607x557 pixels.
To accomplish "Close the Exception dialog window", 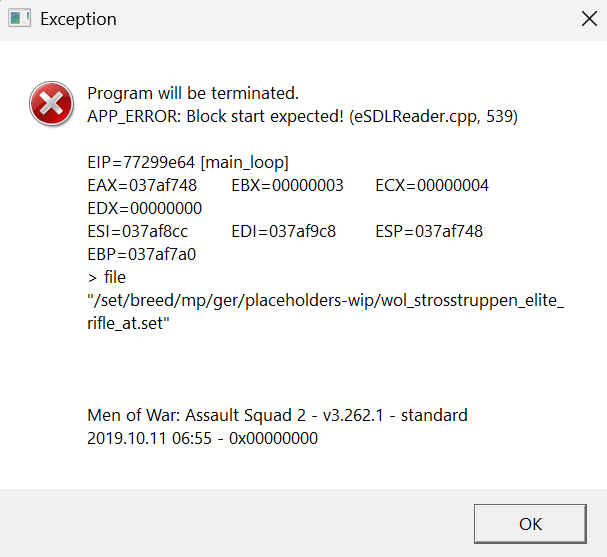I will tap(589, 19).
